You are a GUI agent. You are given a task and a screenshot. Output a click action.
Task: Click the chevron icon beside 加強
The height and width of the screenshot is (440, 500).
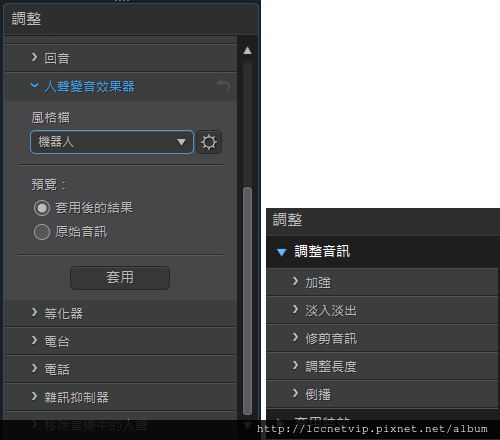295,281
